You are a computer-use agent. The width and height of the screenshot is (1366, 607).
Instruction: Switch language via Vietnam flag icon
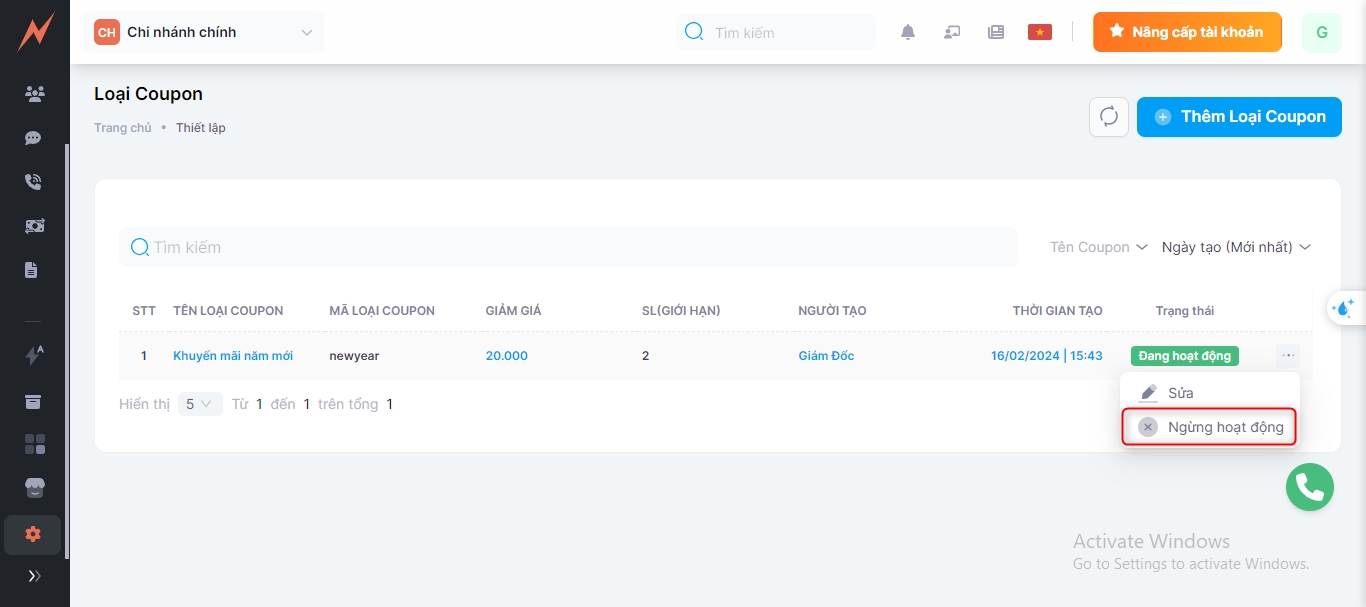(x=1040, y=32)
